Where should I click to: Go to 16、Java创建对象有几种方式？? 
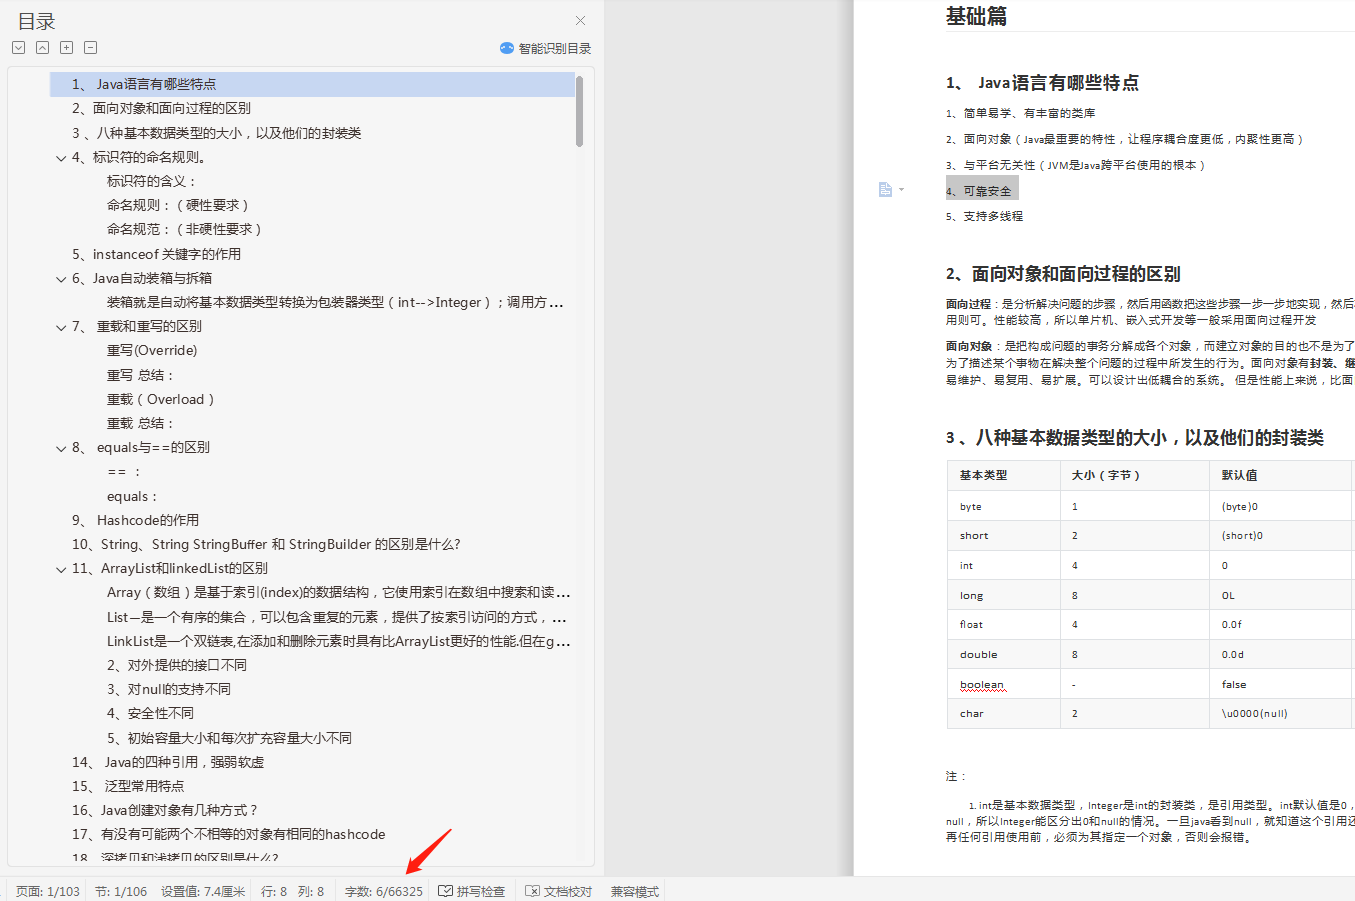pyautogui.click(x=165, y=810)
